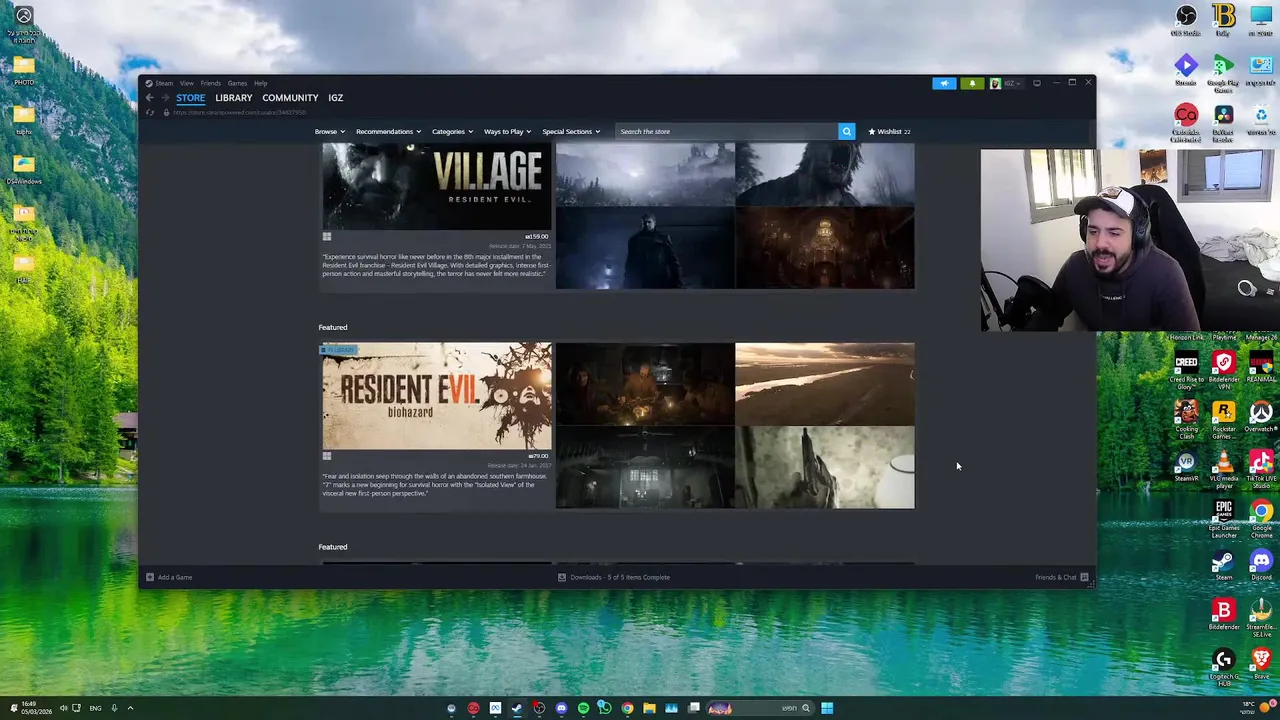
Task: Click the Add a Game plus icon
Action: click(149, 577)
